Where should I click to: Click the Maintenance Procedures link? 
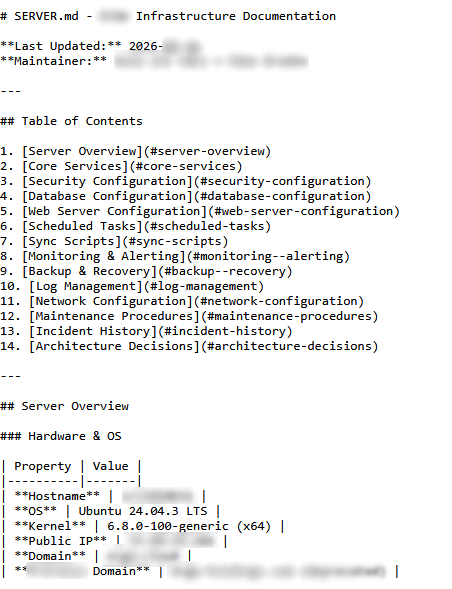point(204,317)
